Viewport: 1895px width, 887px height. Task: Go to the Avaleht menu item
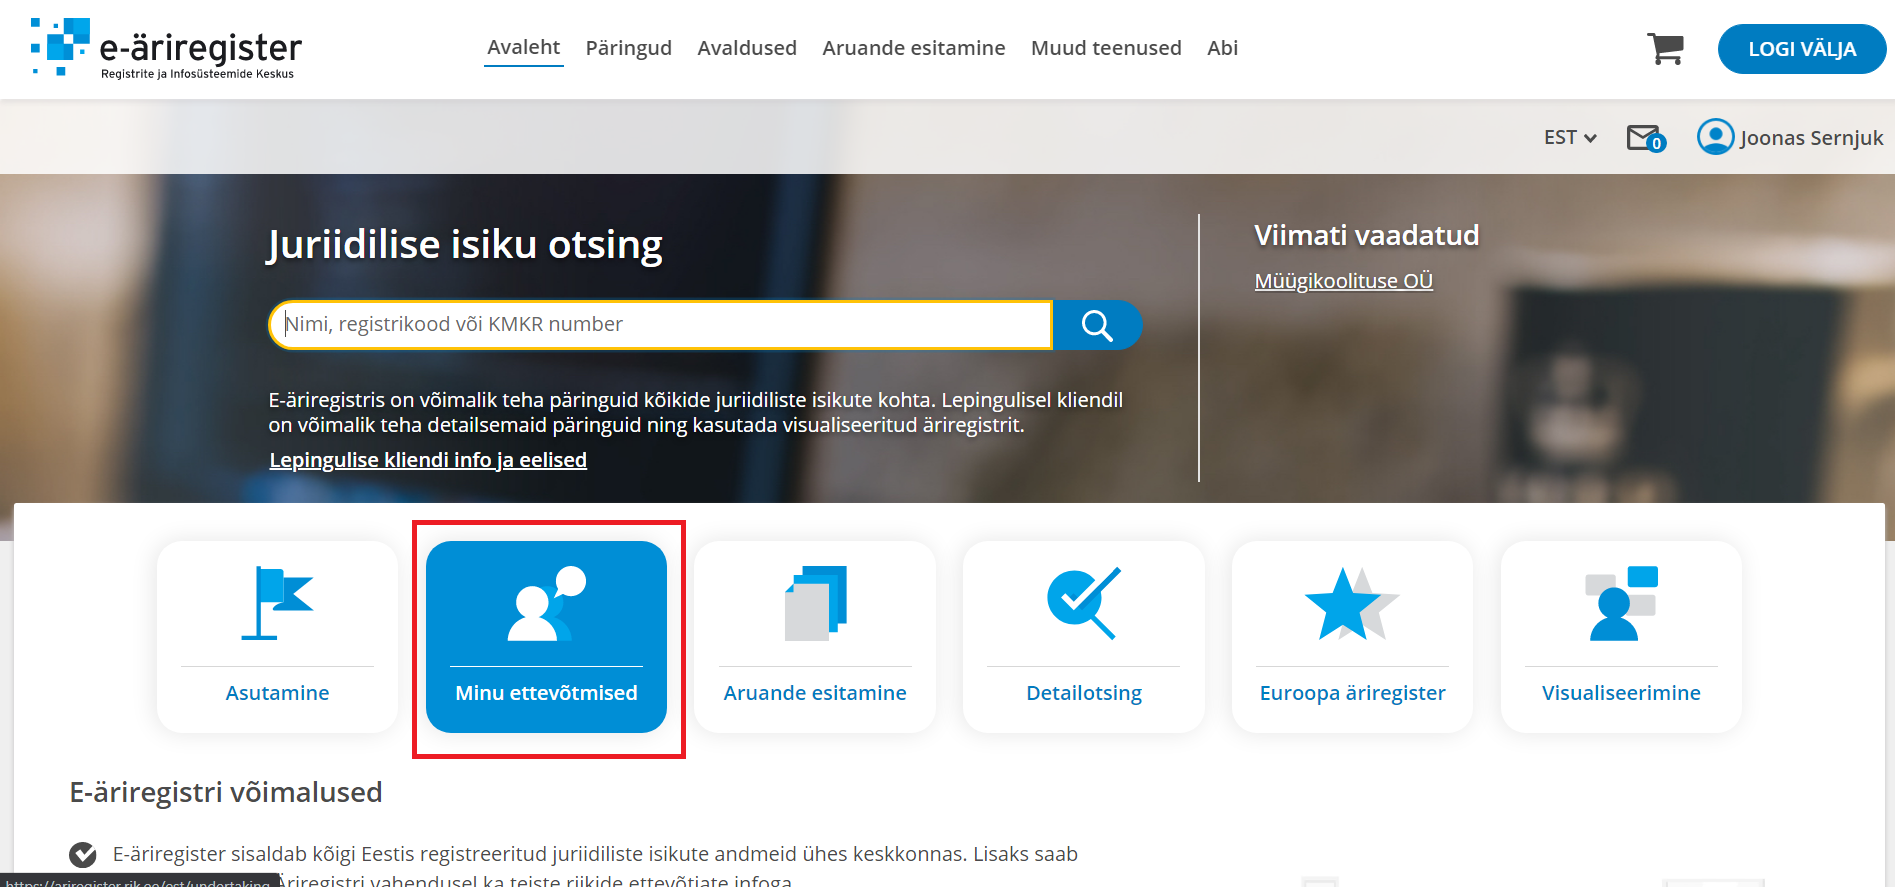(x=523, y=47)
